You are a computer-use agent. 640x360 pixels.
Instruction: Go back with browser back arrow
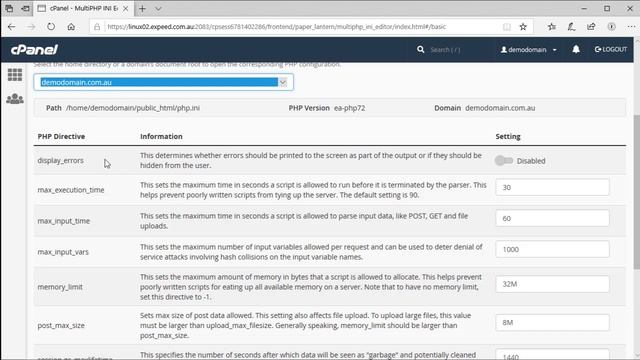(x=11, y=27)
